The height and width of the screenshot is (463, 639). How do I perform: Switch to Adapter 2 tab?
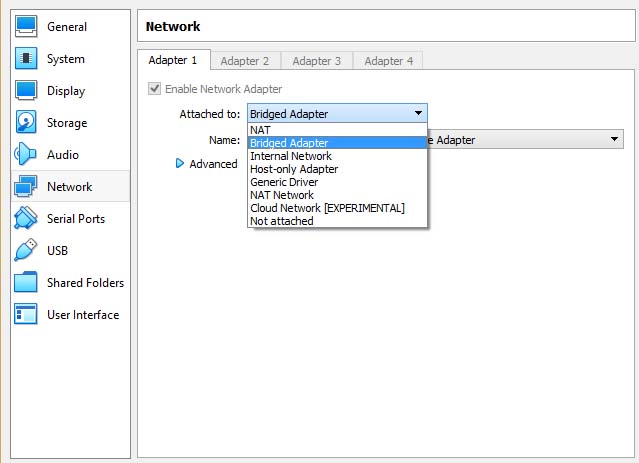(245, 61)
